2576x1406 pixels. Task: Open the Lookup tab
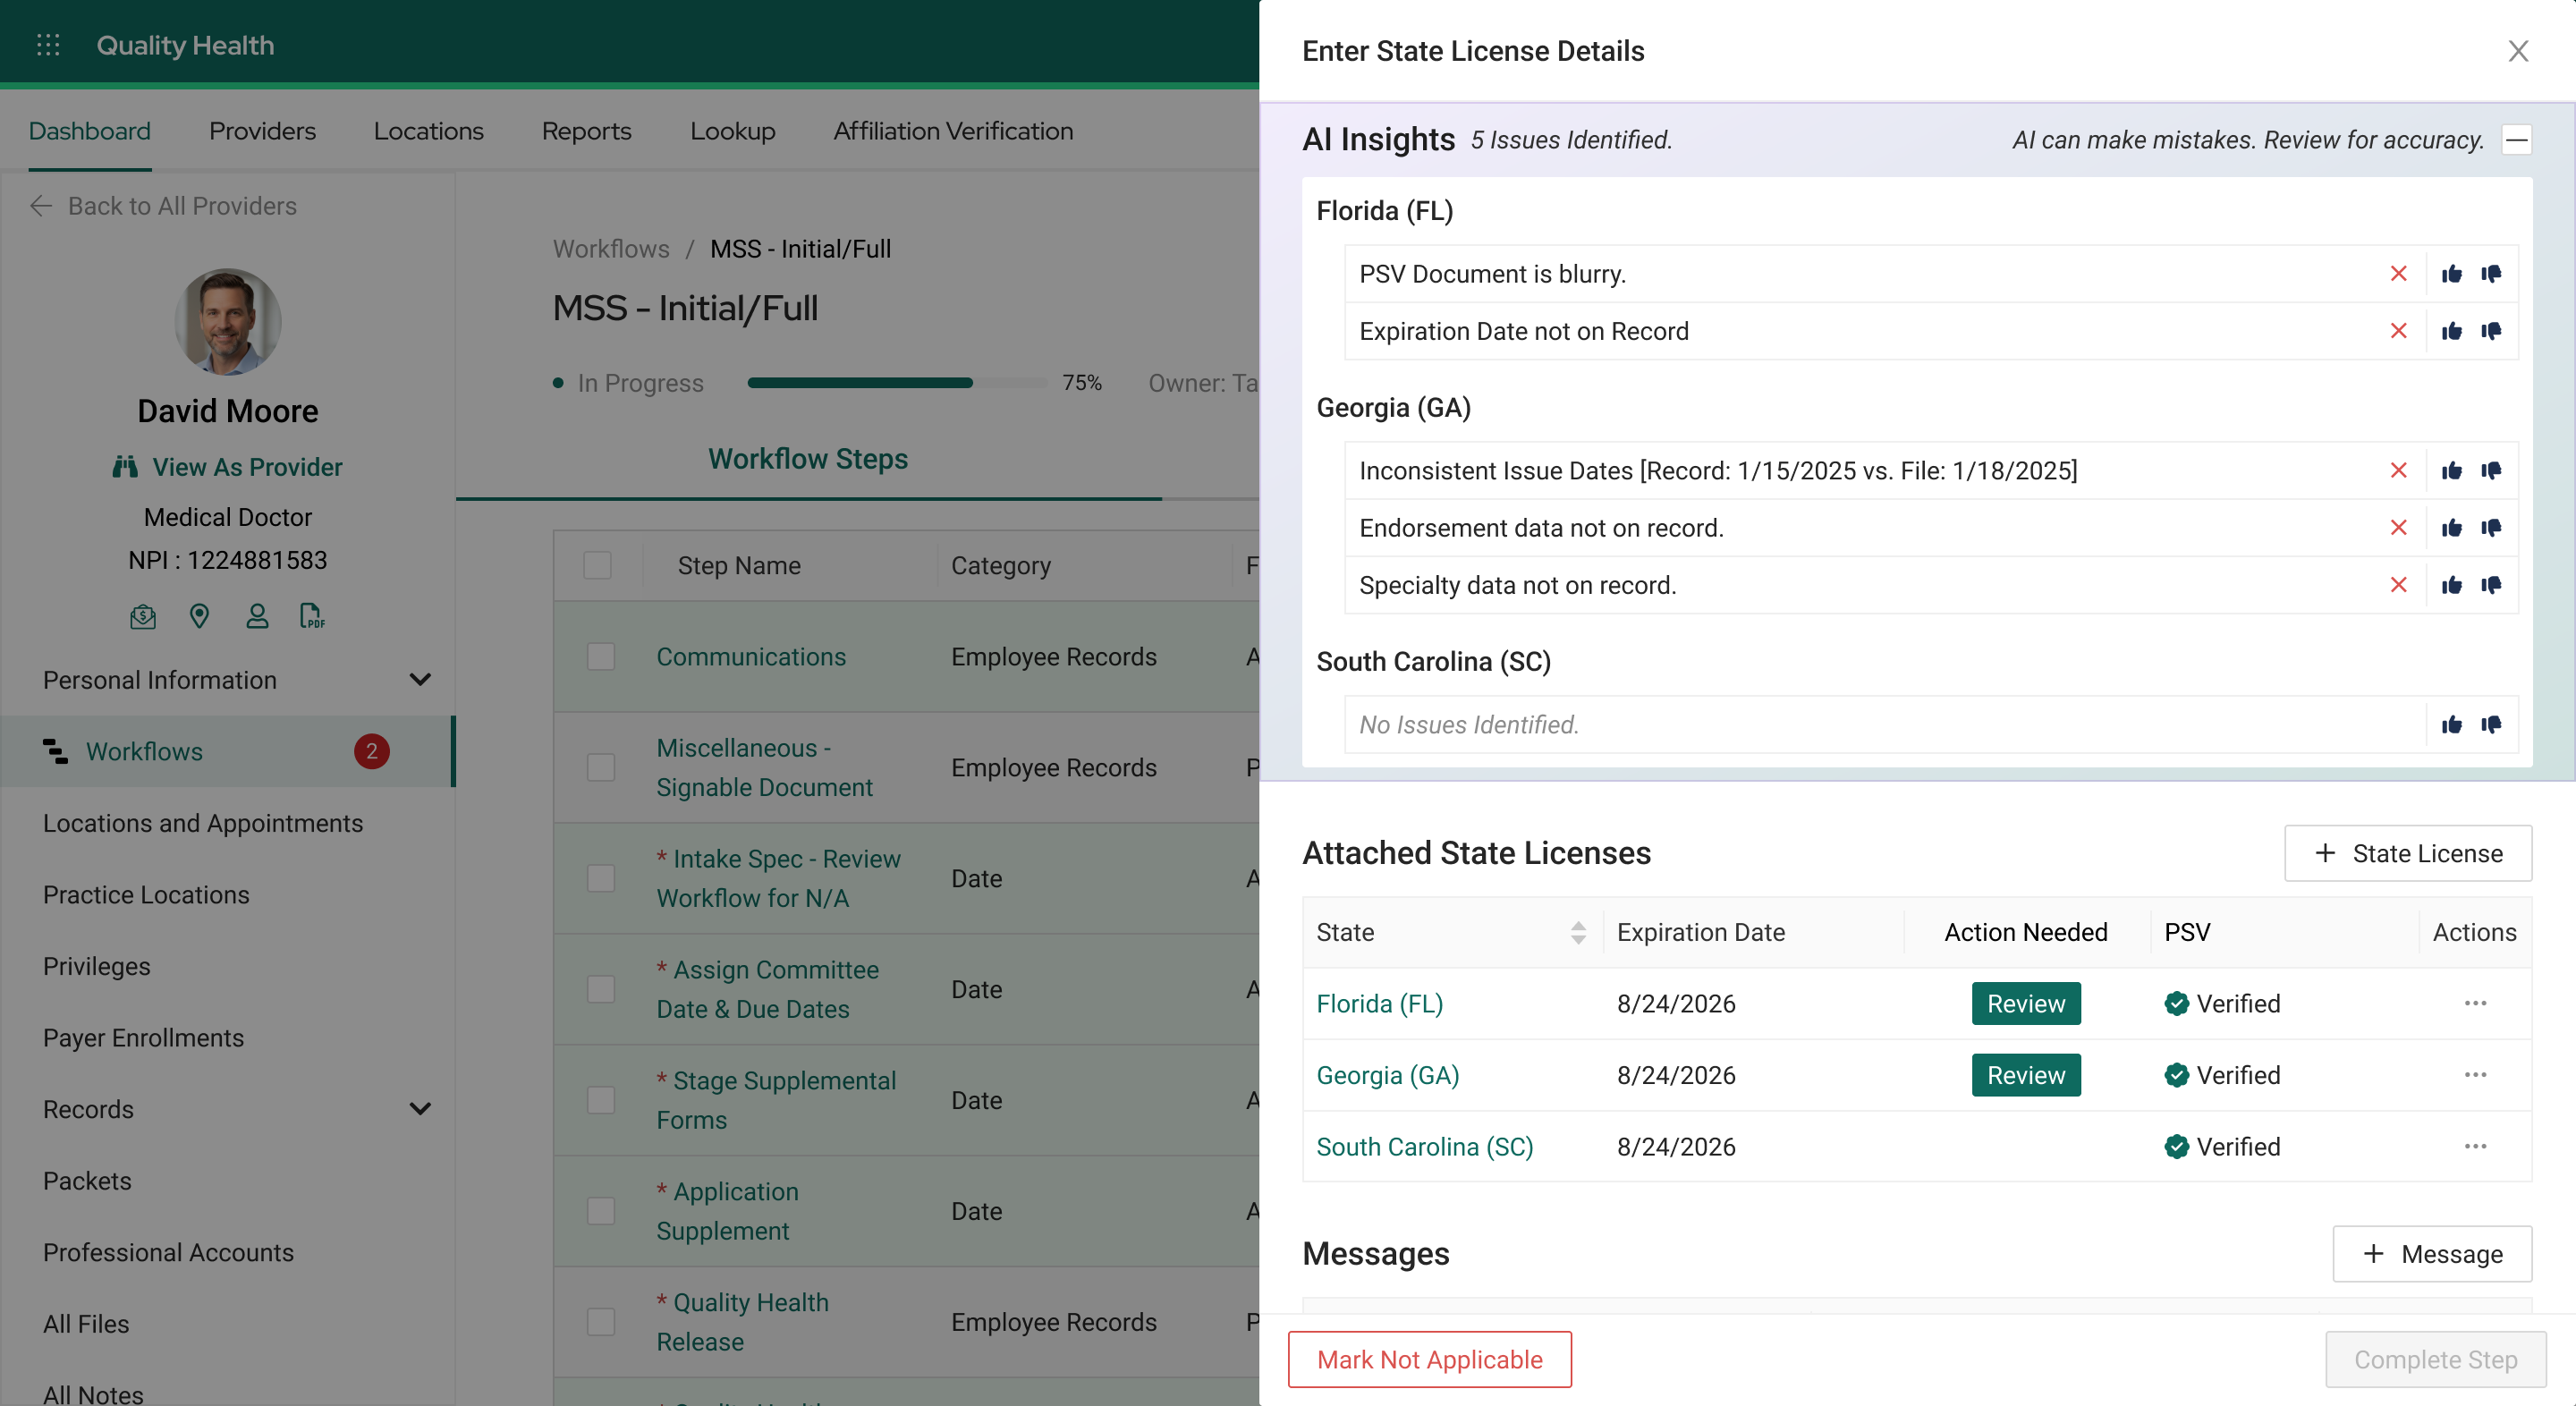pos(733,131)
